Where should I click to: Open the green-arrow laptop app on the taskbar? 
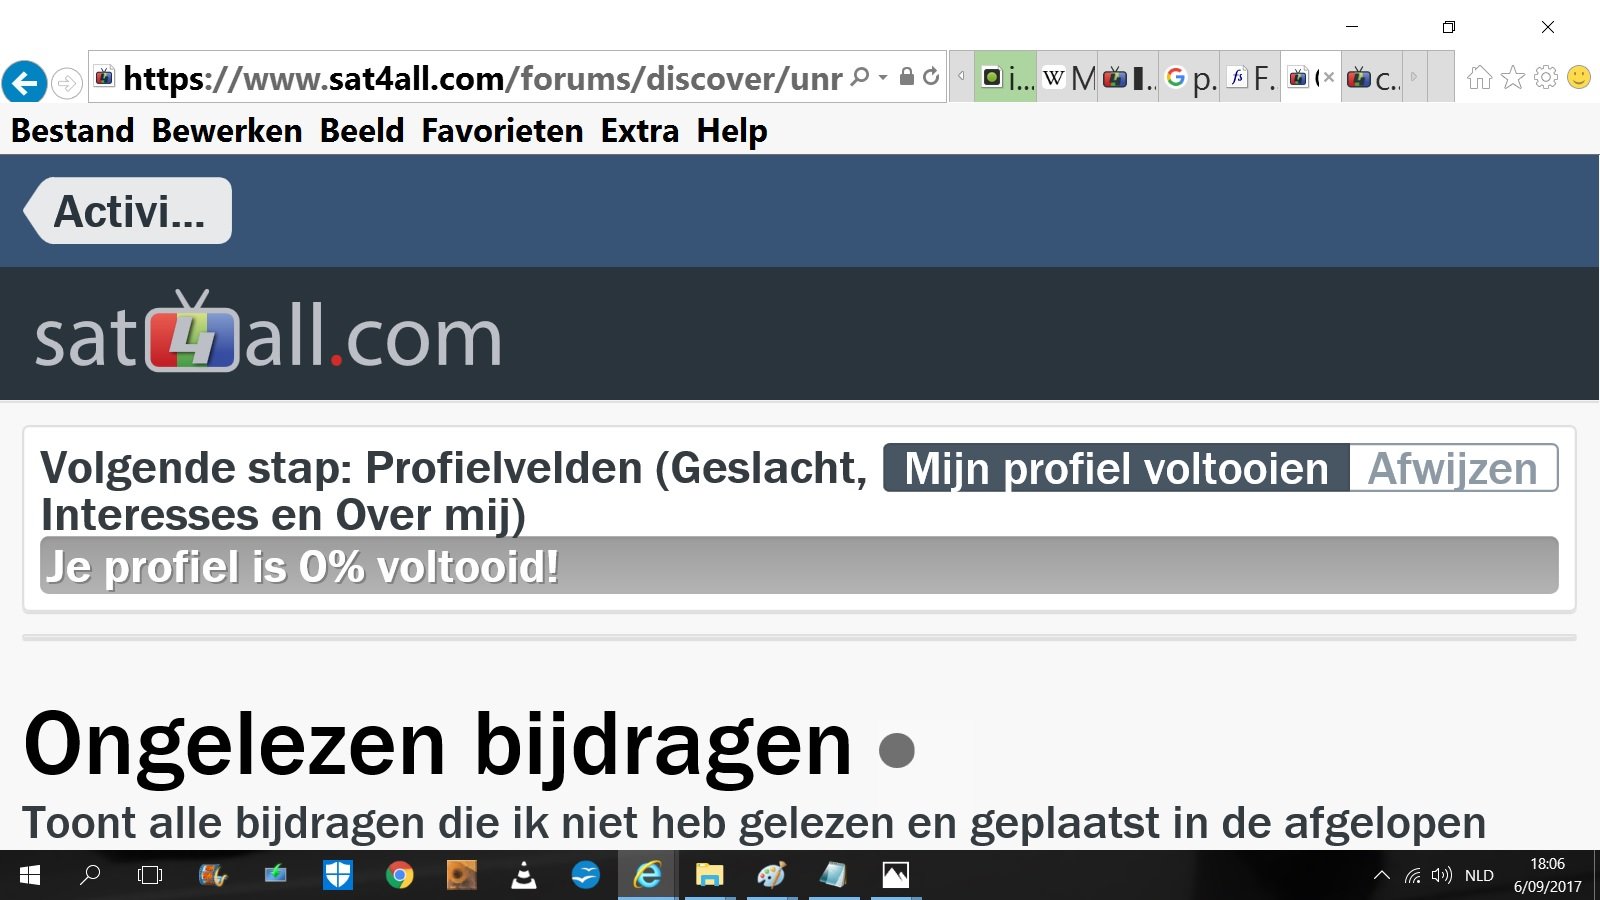pyautogui.click(x=275, y=876)
